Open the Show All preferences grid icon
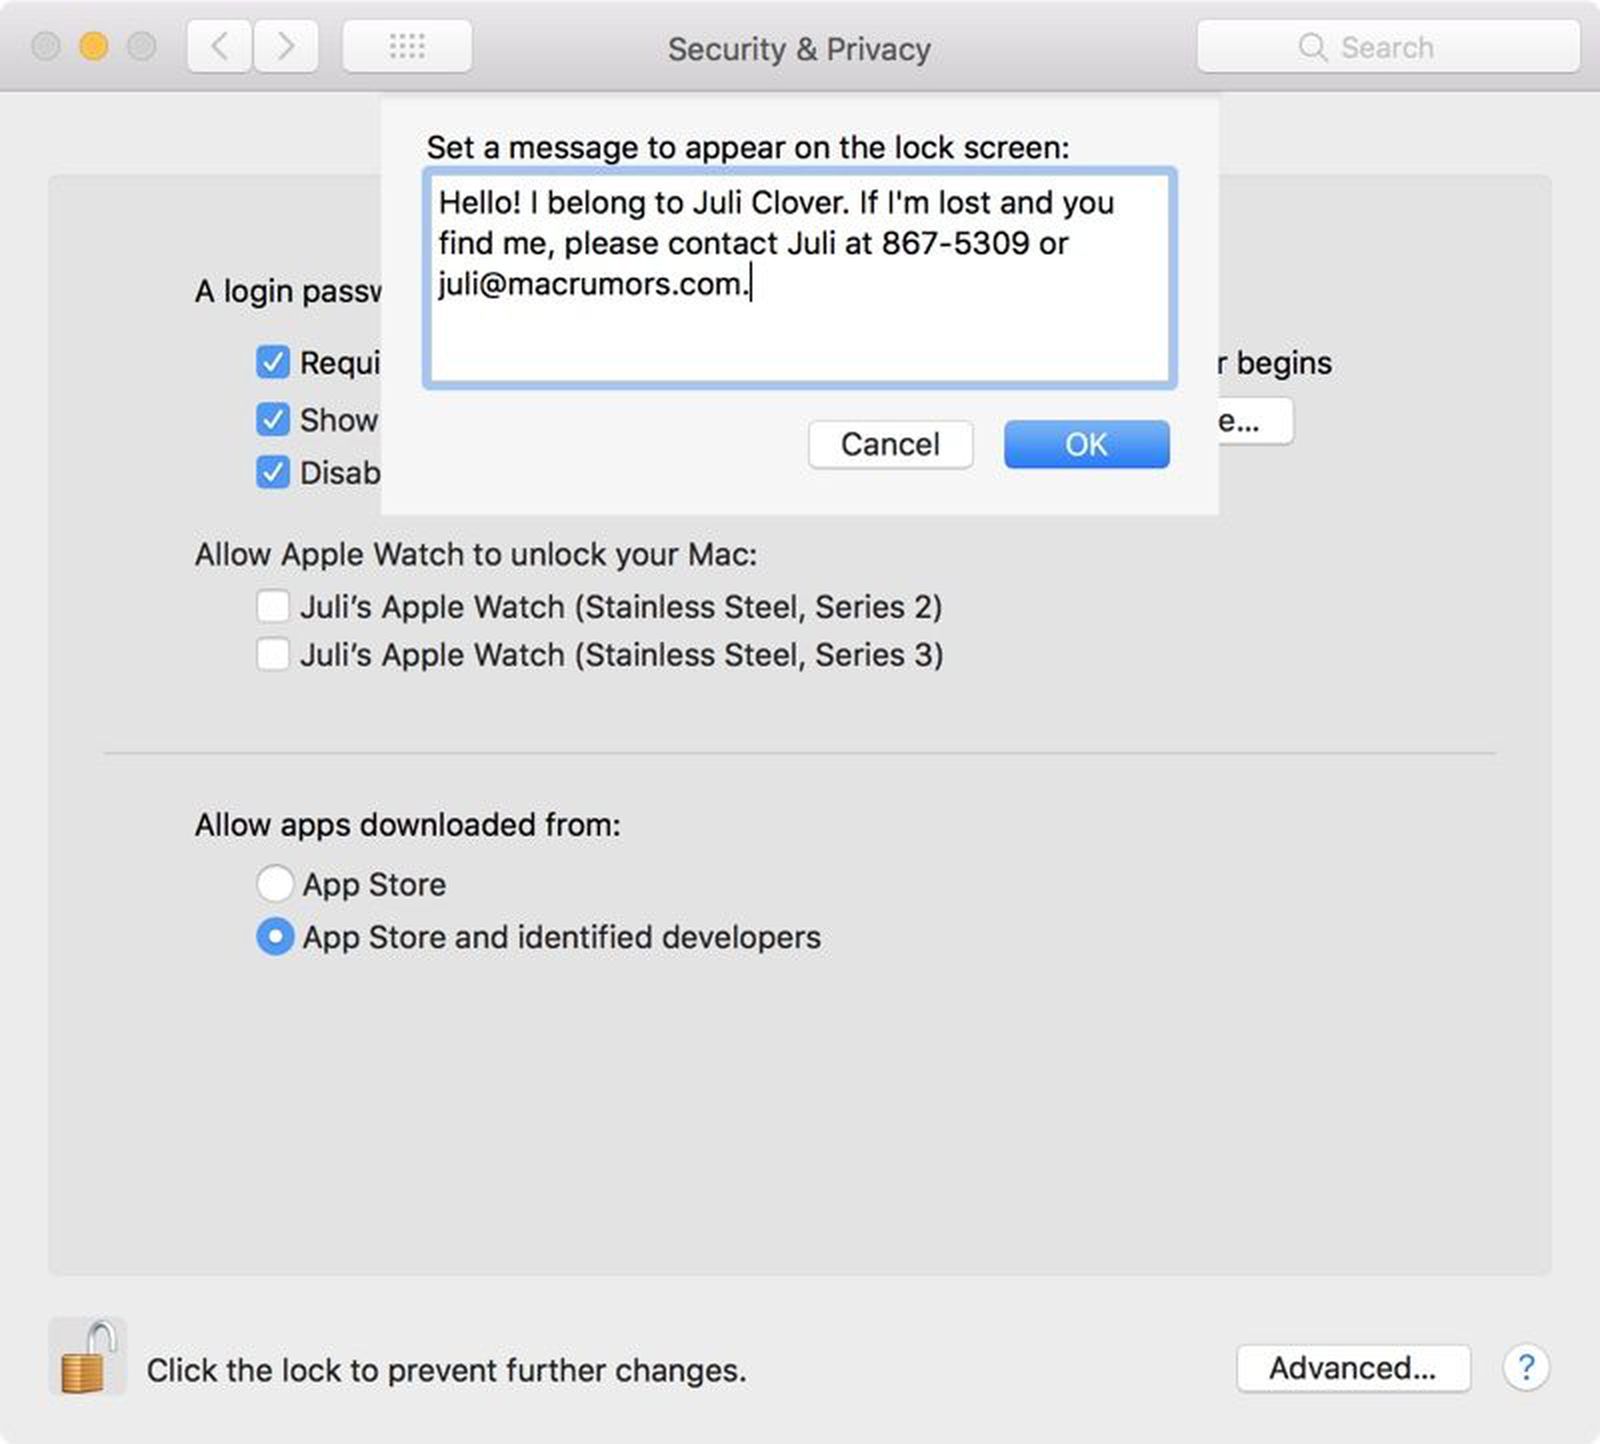1600x1444 pixels. point(407,46)
